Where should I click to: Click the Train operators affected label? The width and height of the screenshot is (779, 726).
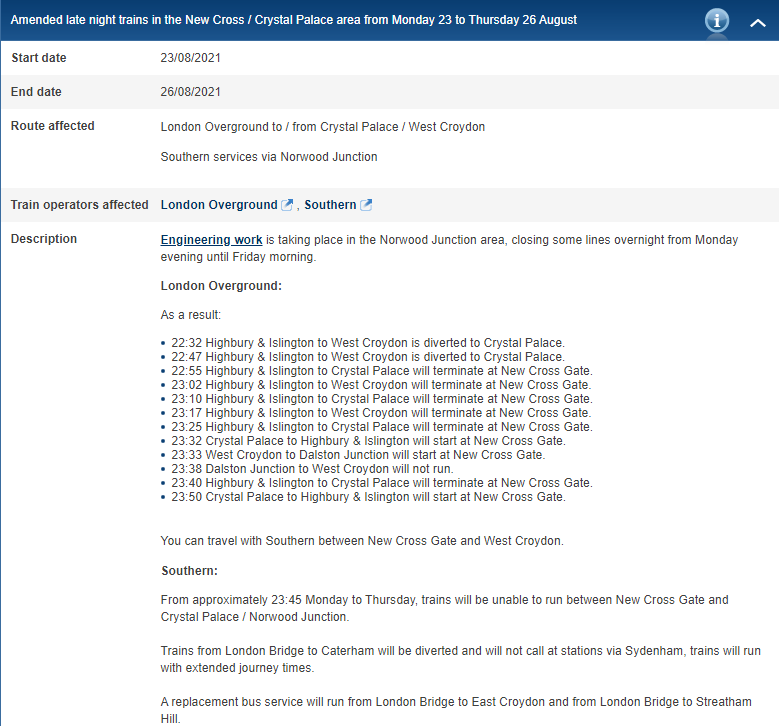tap(79, 205)
